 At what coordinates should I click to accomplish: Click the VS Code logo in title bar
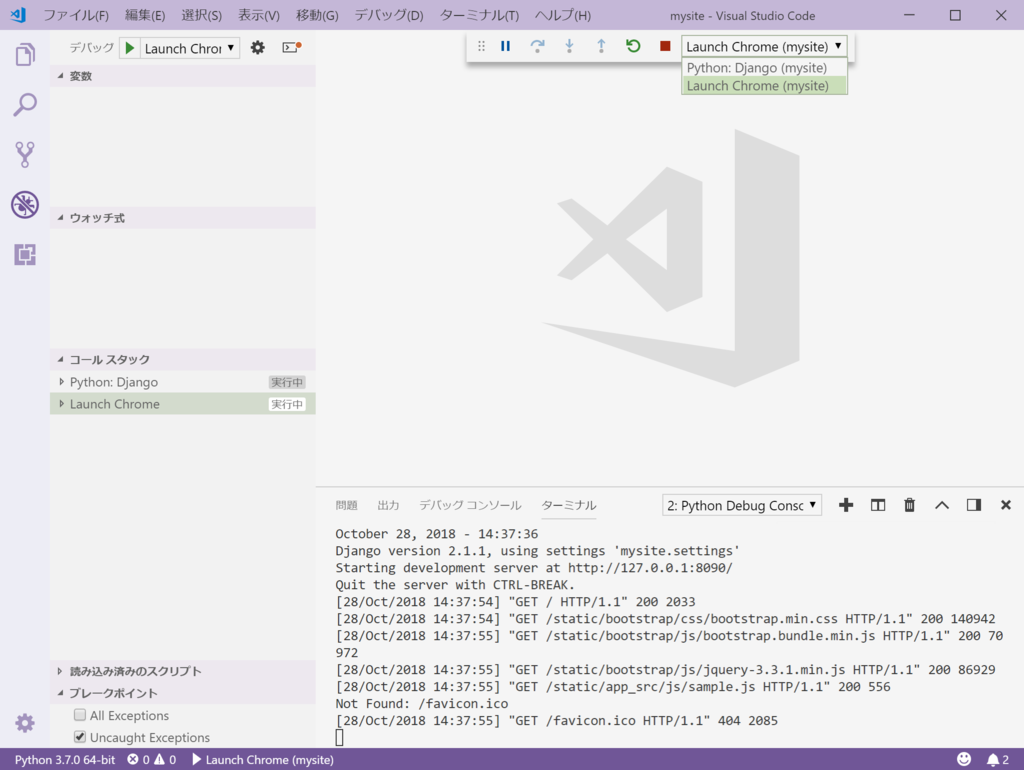[18, 14]
